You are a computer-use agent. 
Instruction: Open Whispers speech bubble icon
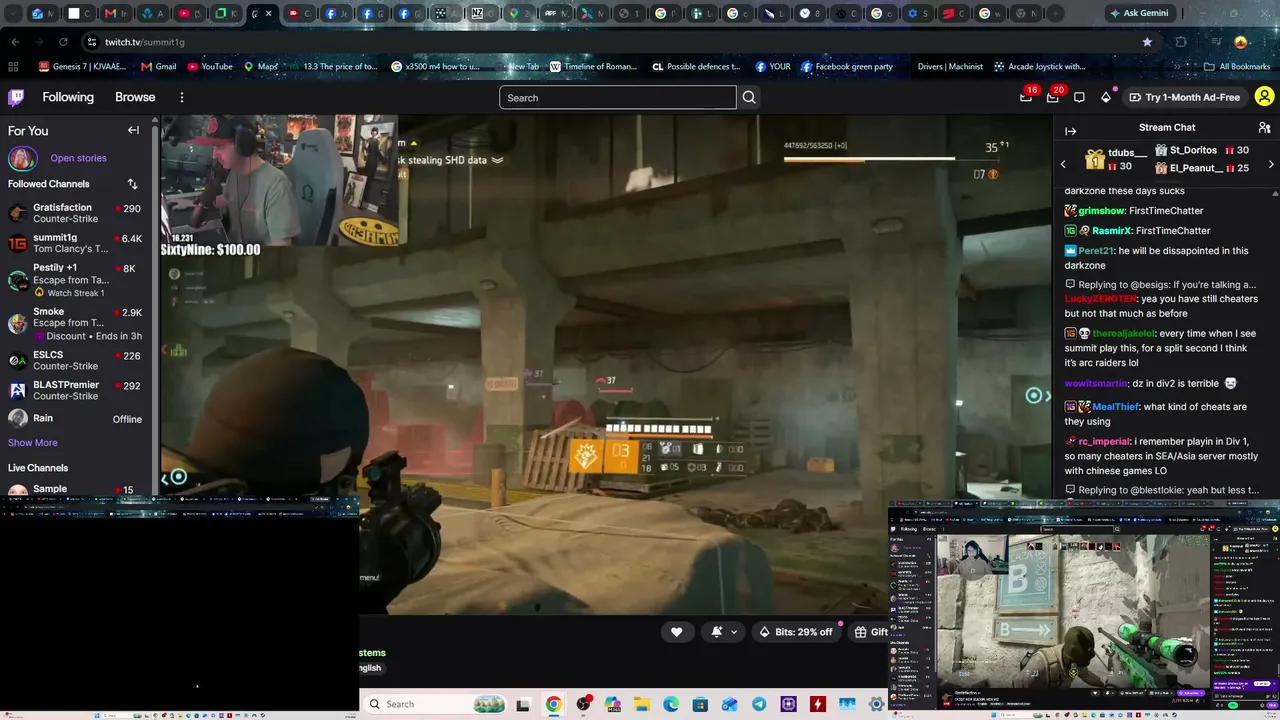coord(1079,97)
